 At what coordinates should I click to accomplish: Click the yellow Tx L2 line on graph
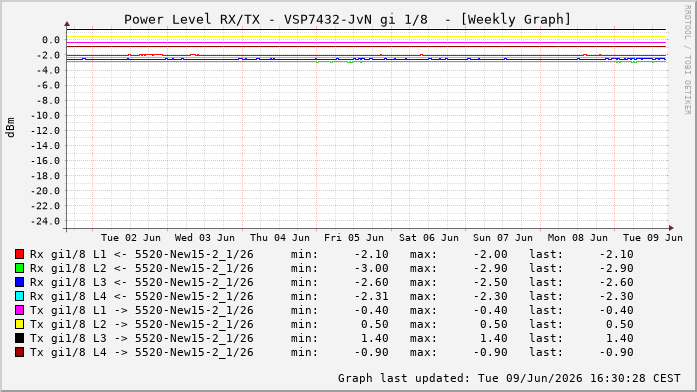pos(366,36)
